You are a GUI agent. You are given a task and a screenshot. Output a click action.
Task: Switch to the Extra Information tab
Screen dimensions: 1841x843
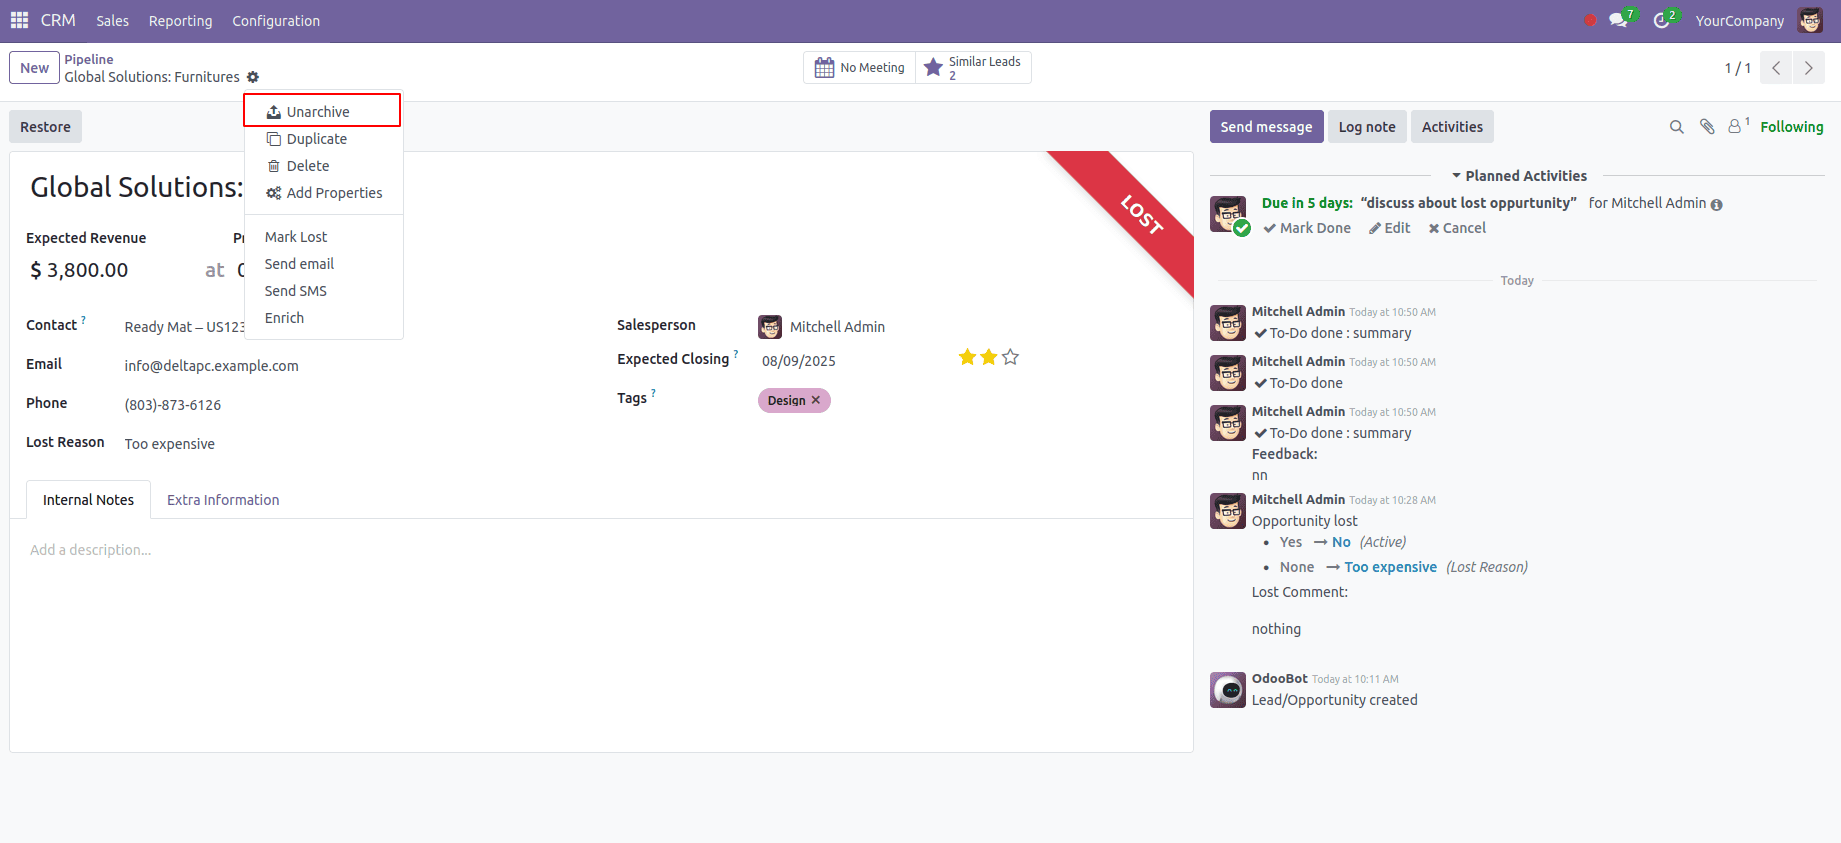click(x=223, y=500)
